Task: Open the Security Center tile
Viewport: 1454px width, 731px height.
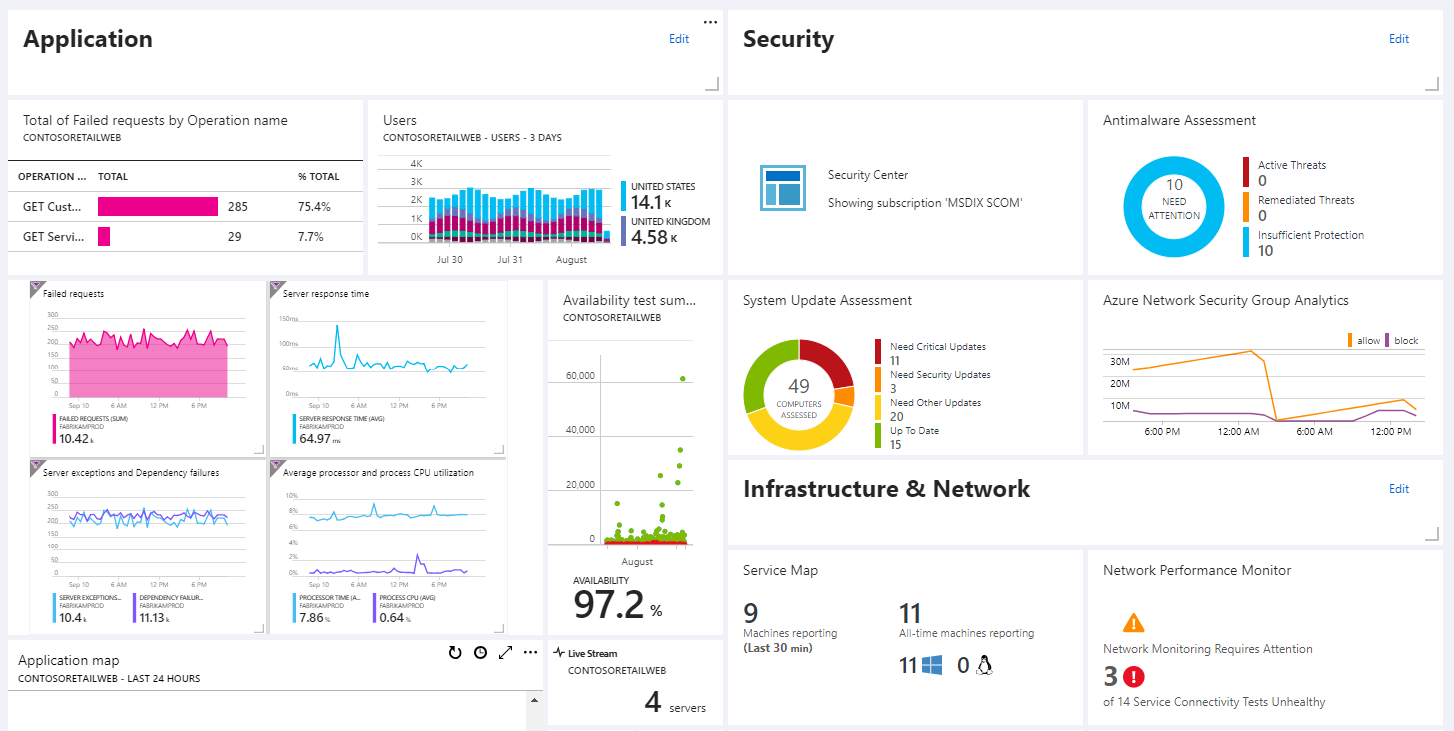Action: tap(905, 188)
